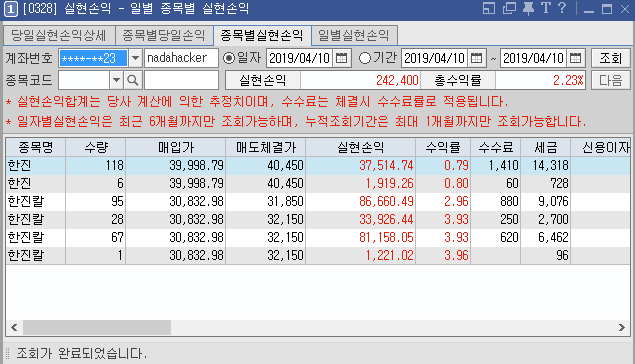Open the account number dropdown arrow
This screenshot has width=635, height=364.
coord(135,58)
